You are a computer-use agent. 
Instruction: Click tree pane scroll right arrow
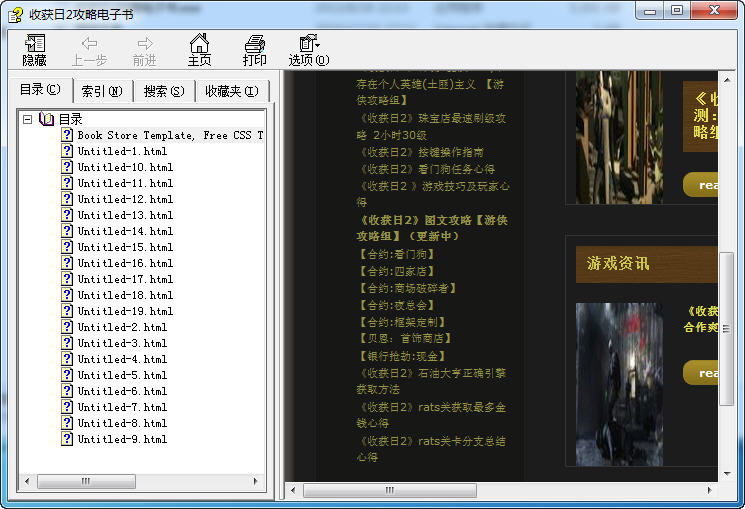coord(256,481)
